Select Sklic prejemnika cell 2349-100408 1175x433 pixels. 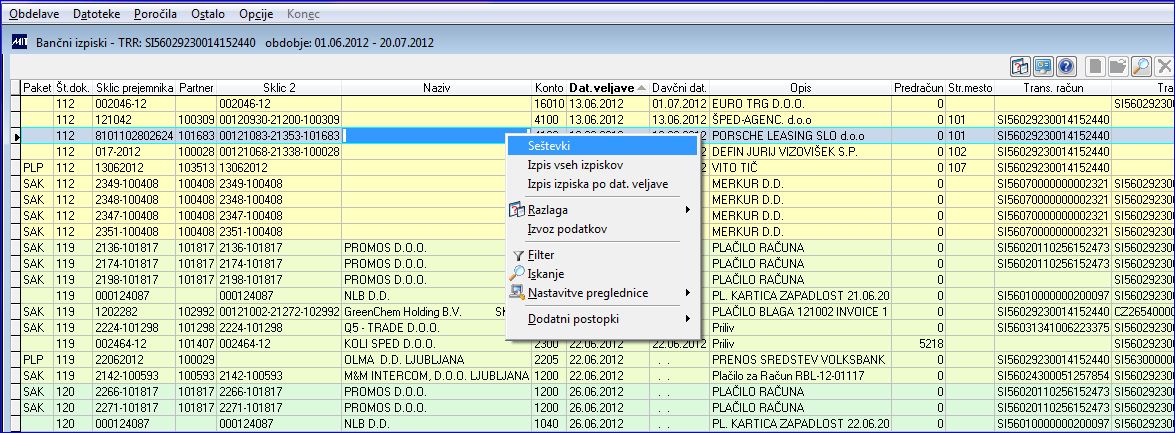[134, 184]
